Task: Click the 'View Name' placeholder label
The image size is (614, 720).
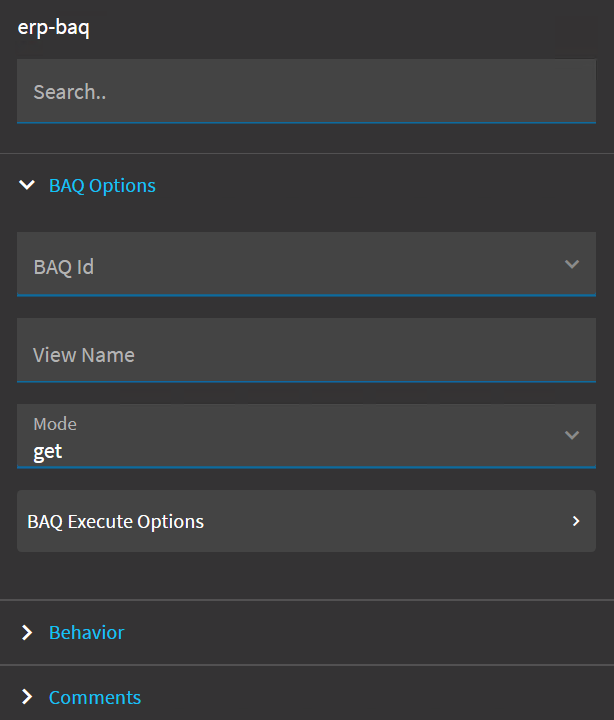Action: pyautogui.click(x=84, y=355)
